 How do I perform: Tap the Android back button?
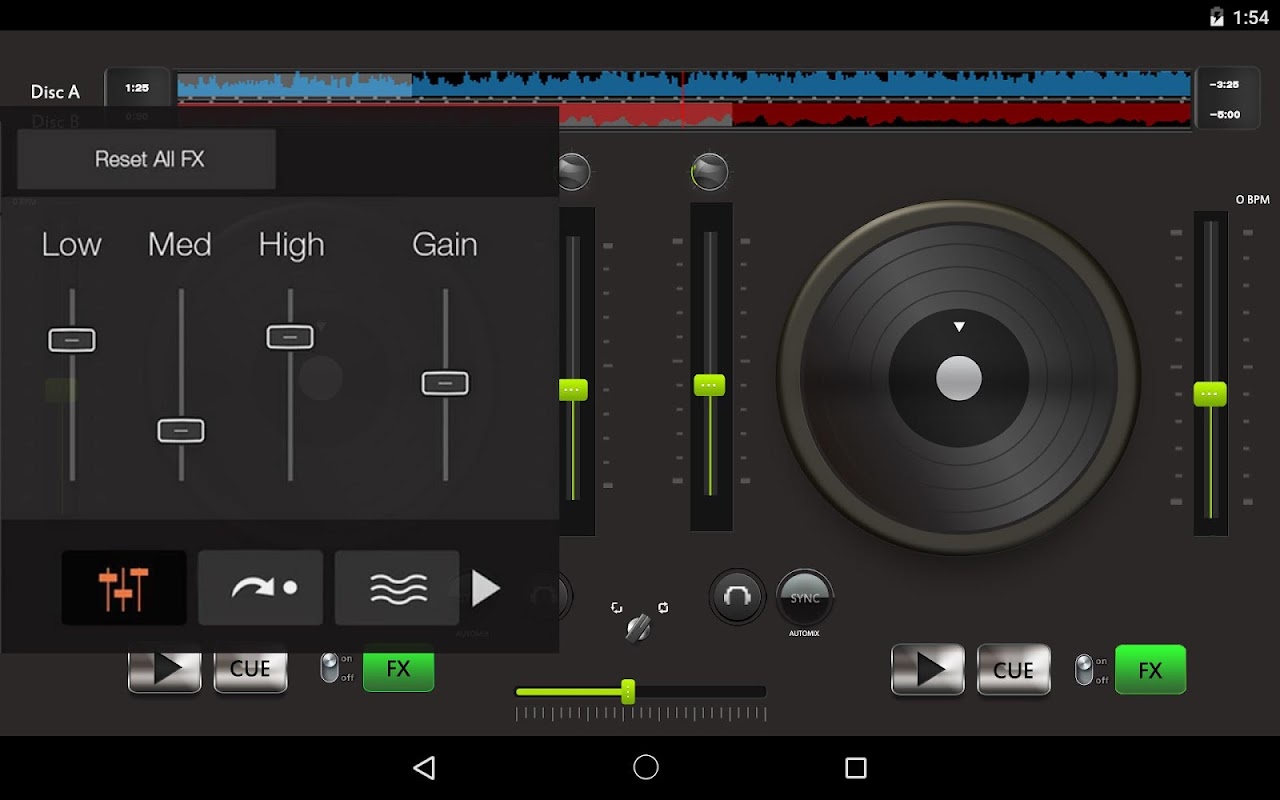424,767
